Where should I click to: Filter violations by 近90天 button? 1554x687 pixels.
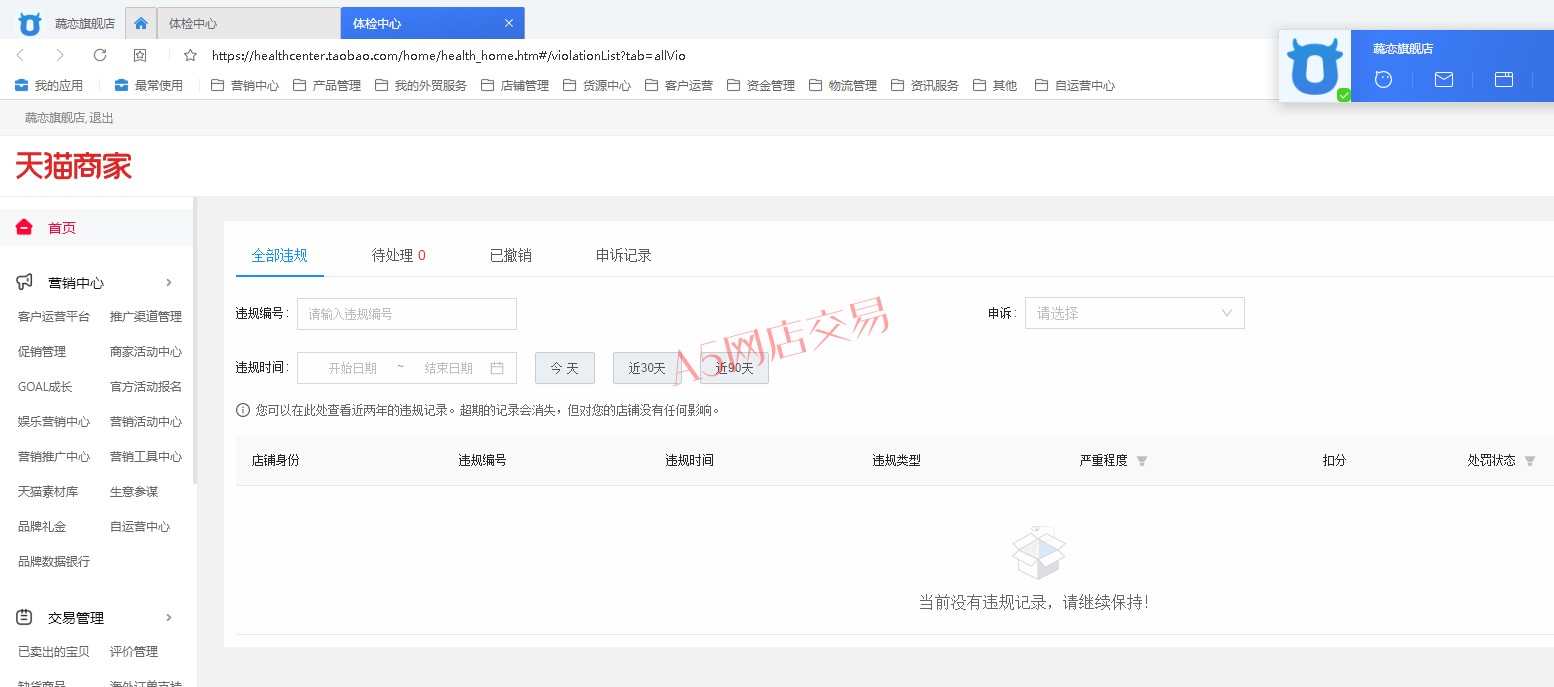click(x=734, y=368)
